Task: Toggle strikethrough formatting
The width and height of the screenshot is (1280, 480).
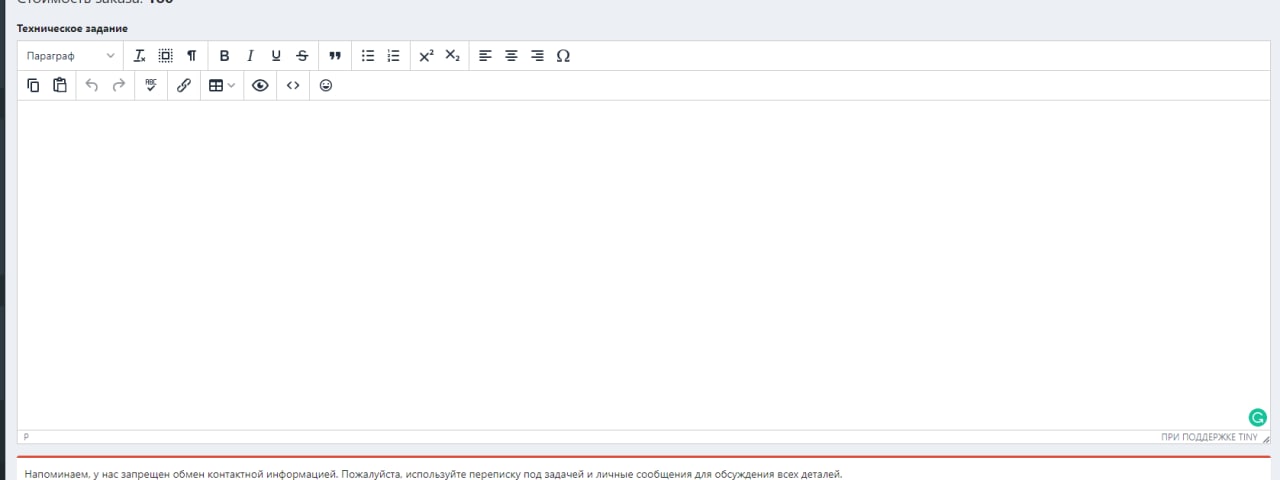Action: 302,56
